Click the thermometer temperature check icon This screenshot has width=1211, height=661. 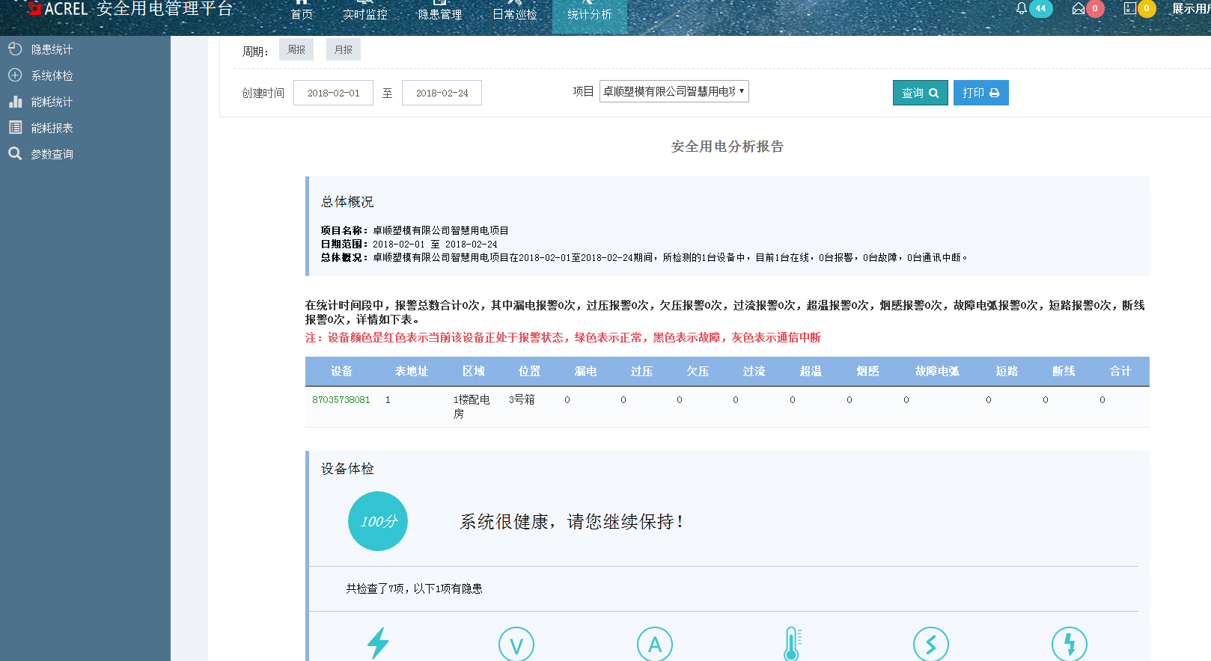(793, 644)
